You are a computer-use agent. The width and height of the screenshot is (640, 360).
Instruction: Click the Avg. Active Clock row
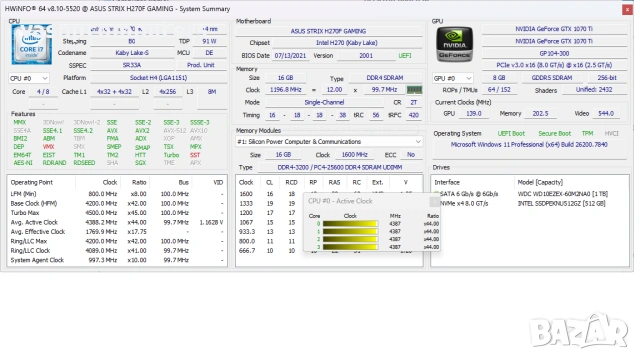[117, 222]
